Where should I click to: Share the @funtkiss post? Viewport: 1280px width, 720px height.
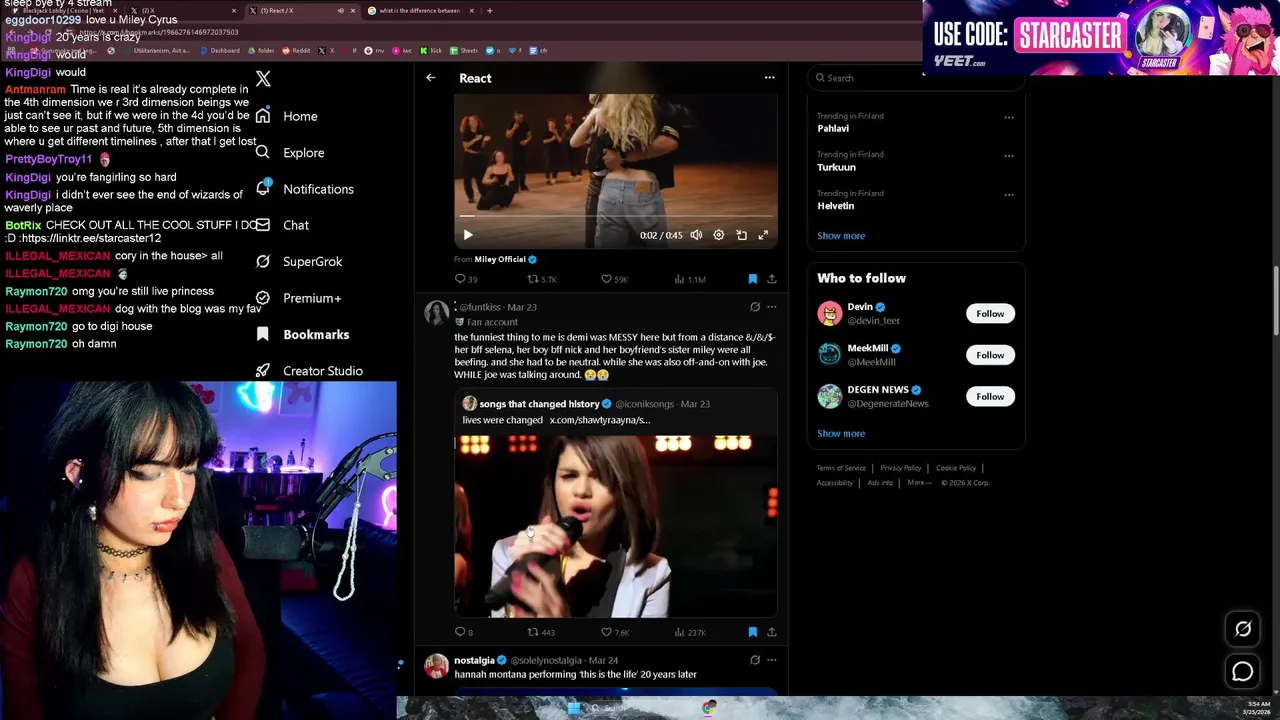tap(771, 632)
